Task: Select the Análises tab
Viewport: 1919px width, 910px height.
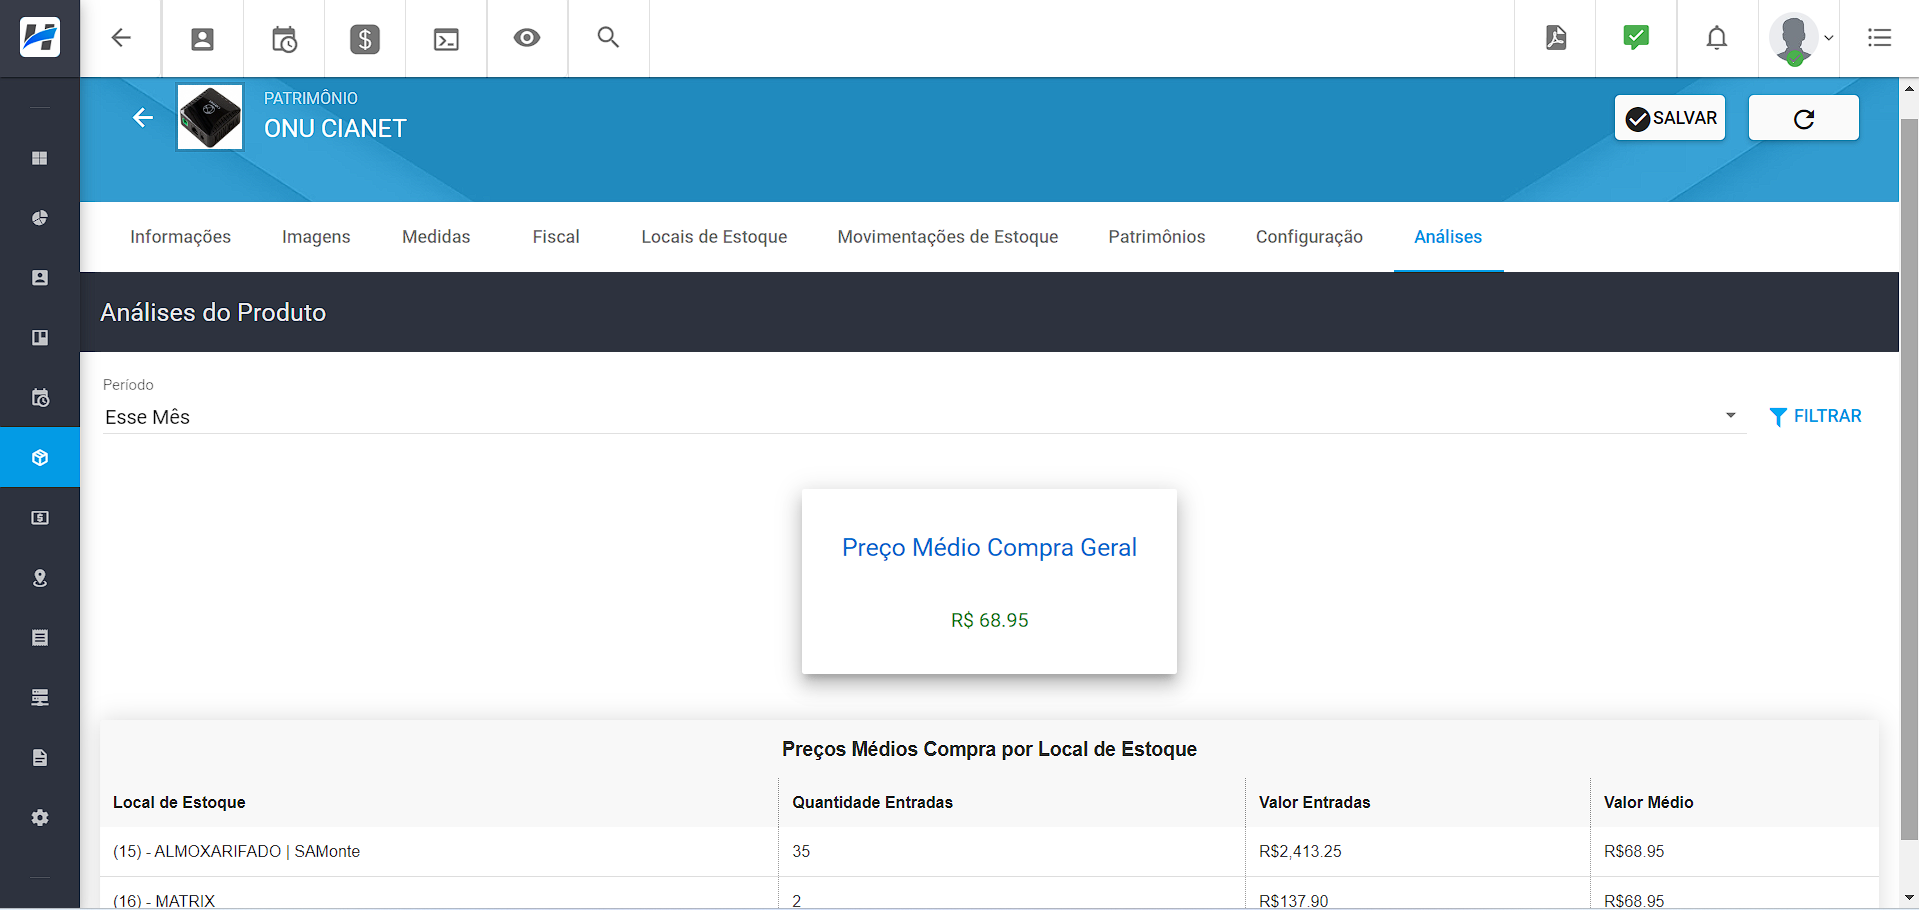Action: (x=1448, y=237)
